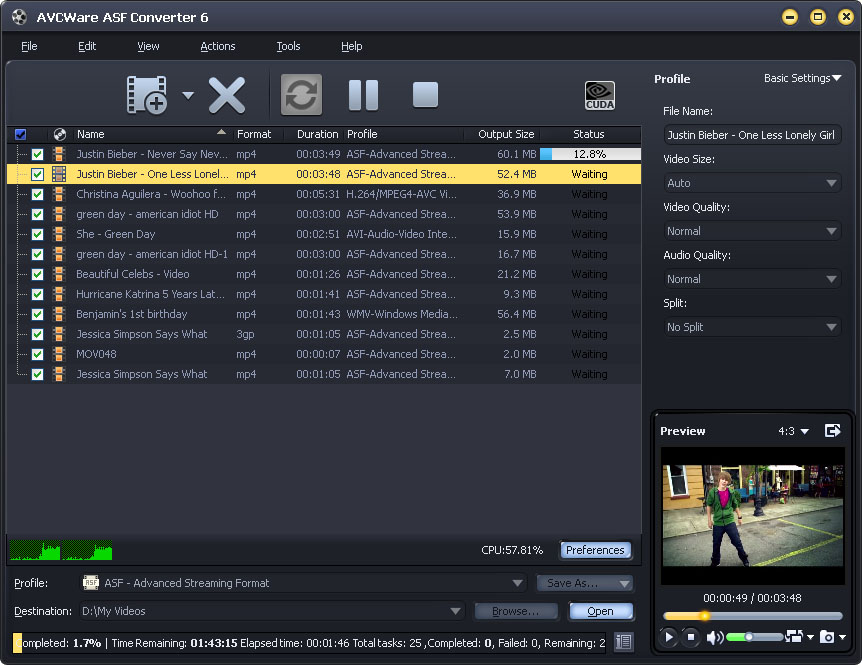Open the Video Quality dropdown
This screenshot has width=862, height=665.
point(752,230)
